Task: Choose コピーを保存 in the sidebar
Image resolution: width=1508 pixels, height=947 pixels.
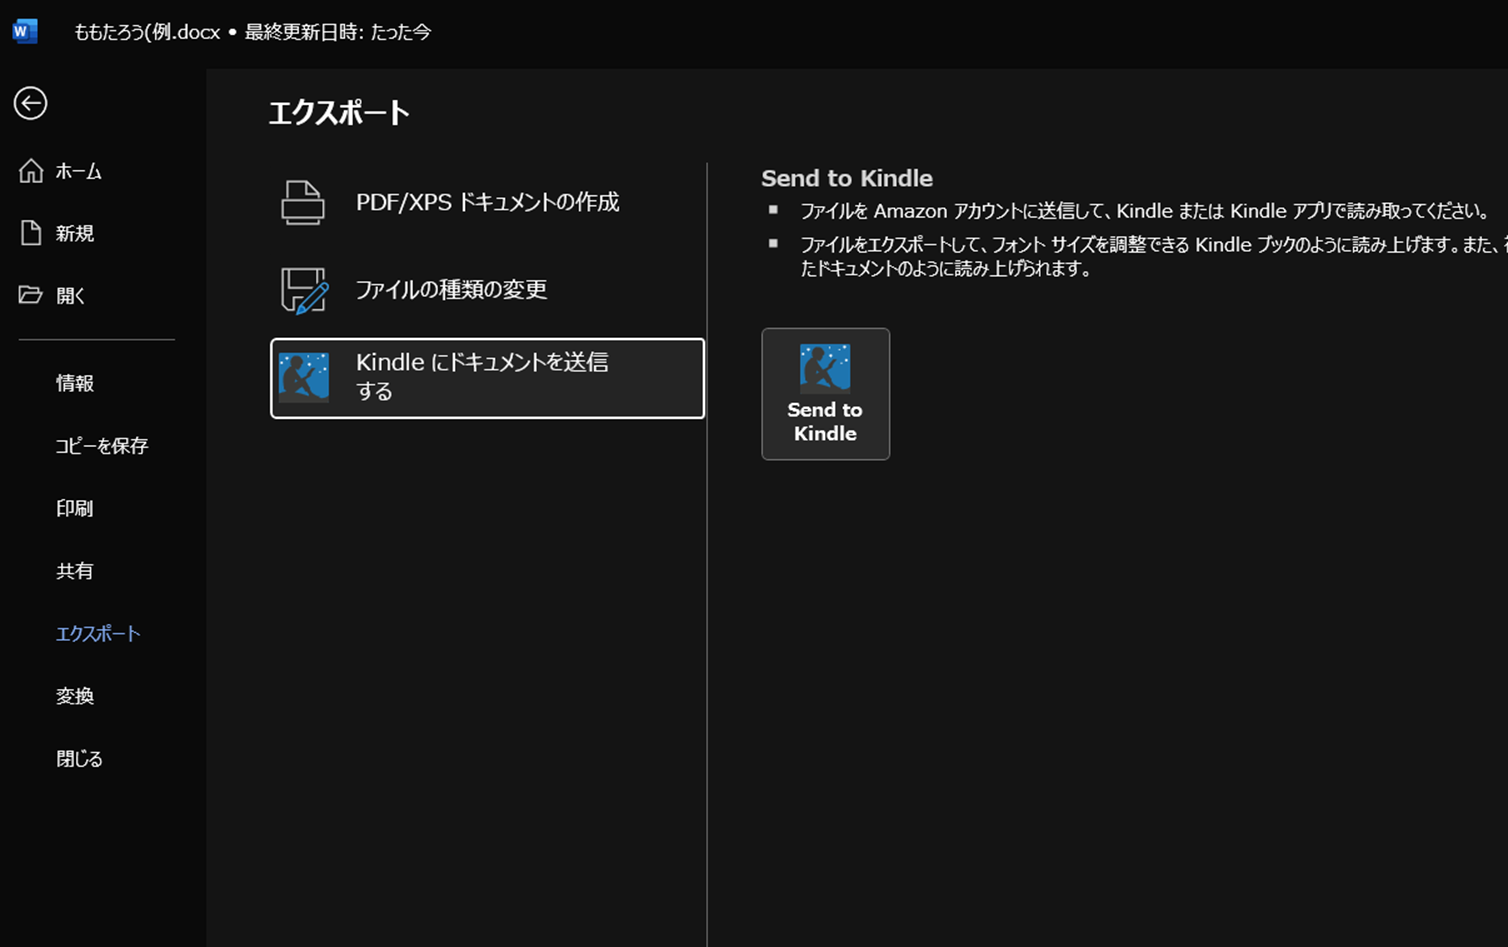Action: pos(101,446)
